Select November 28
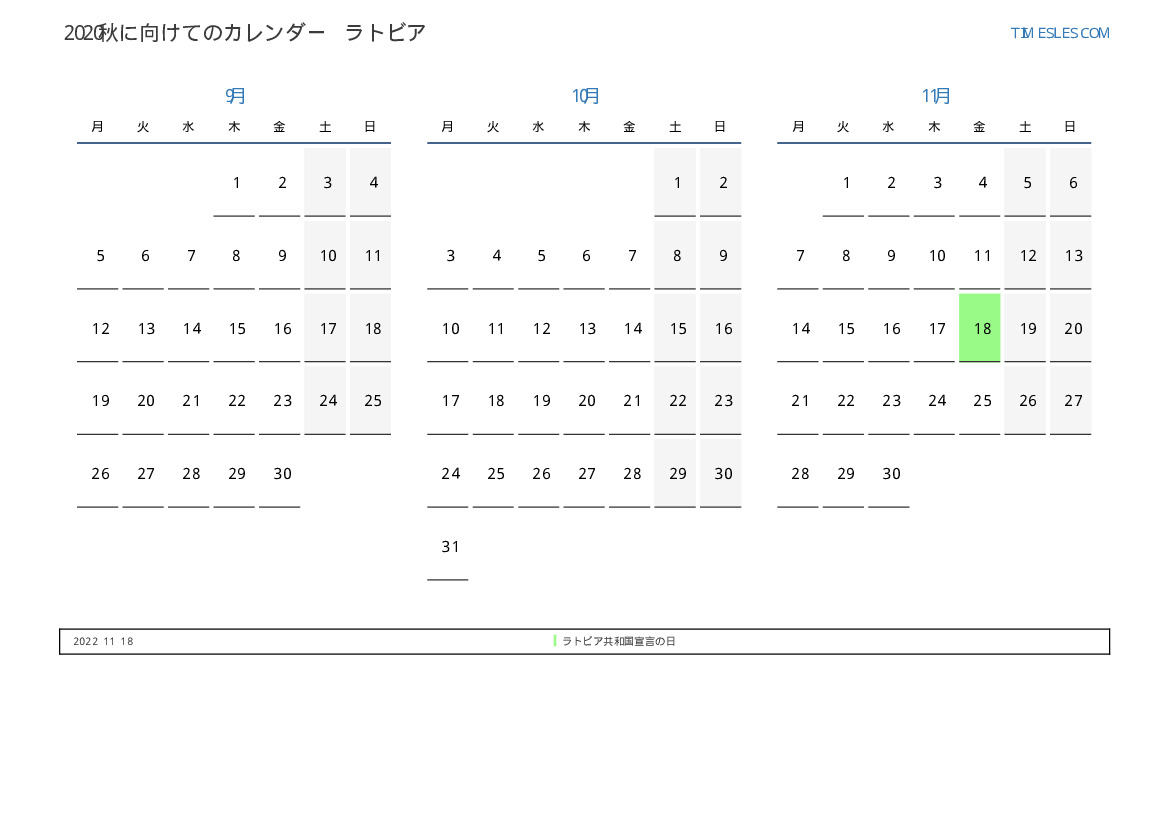 point(798,474)
